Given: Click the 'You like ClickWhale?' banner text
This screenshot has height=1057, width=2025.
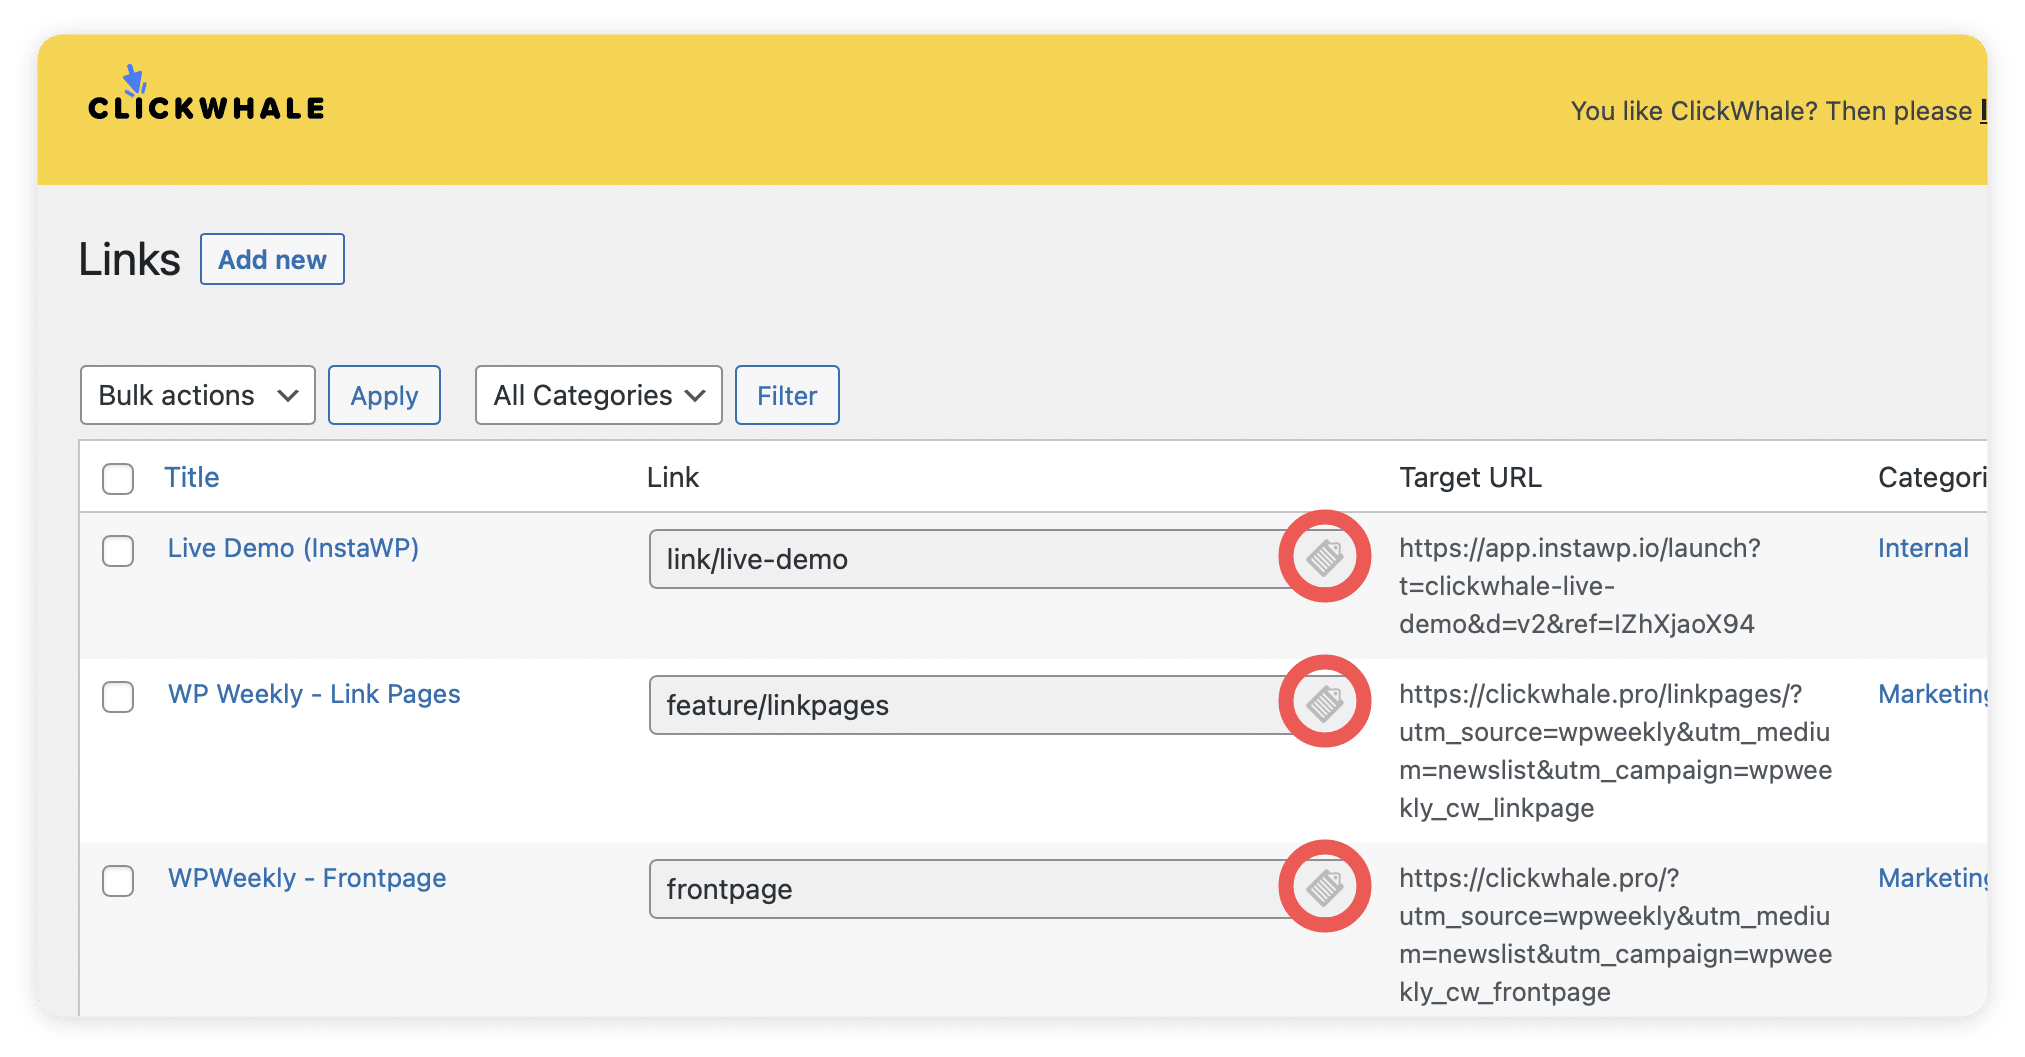Looking at the screenshot, I should (1778, 111).
